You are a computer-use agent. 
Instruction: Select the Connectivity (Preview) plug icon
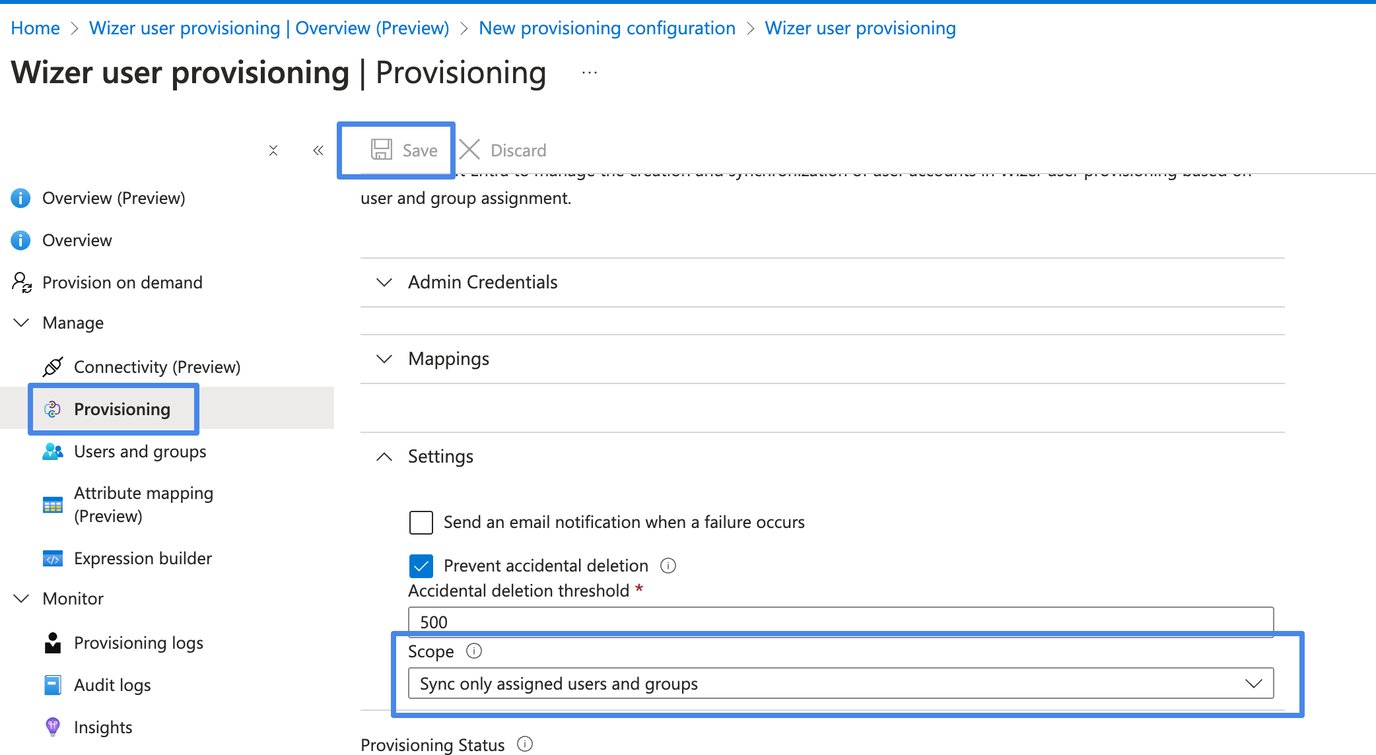click(52, 366)
